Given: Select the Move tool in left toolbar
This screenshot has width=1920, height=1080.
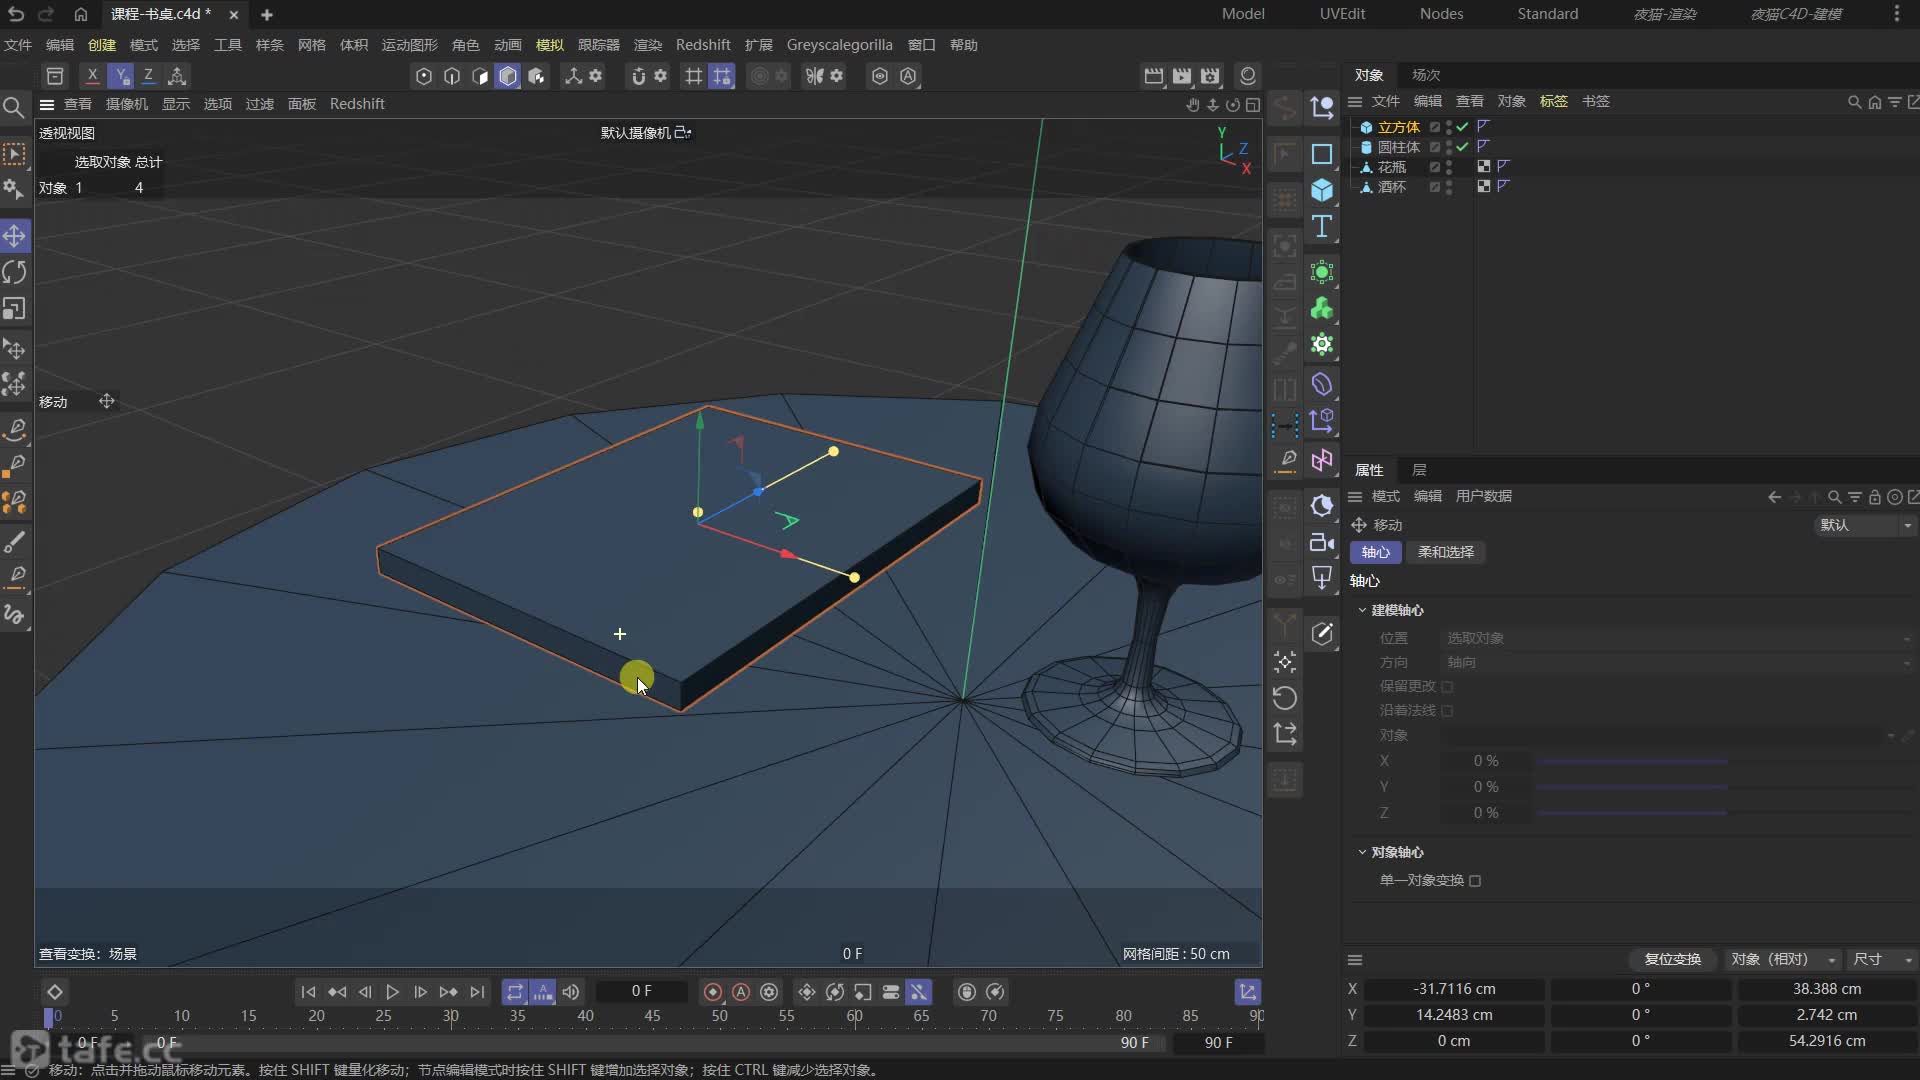Looking at the screenshot, I should tap(14, 236).
